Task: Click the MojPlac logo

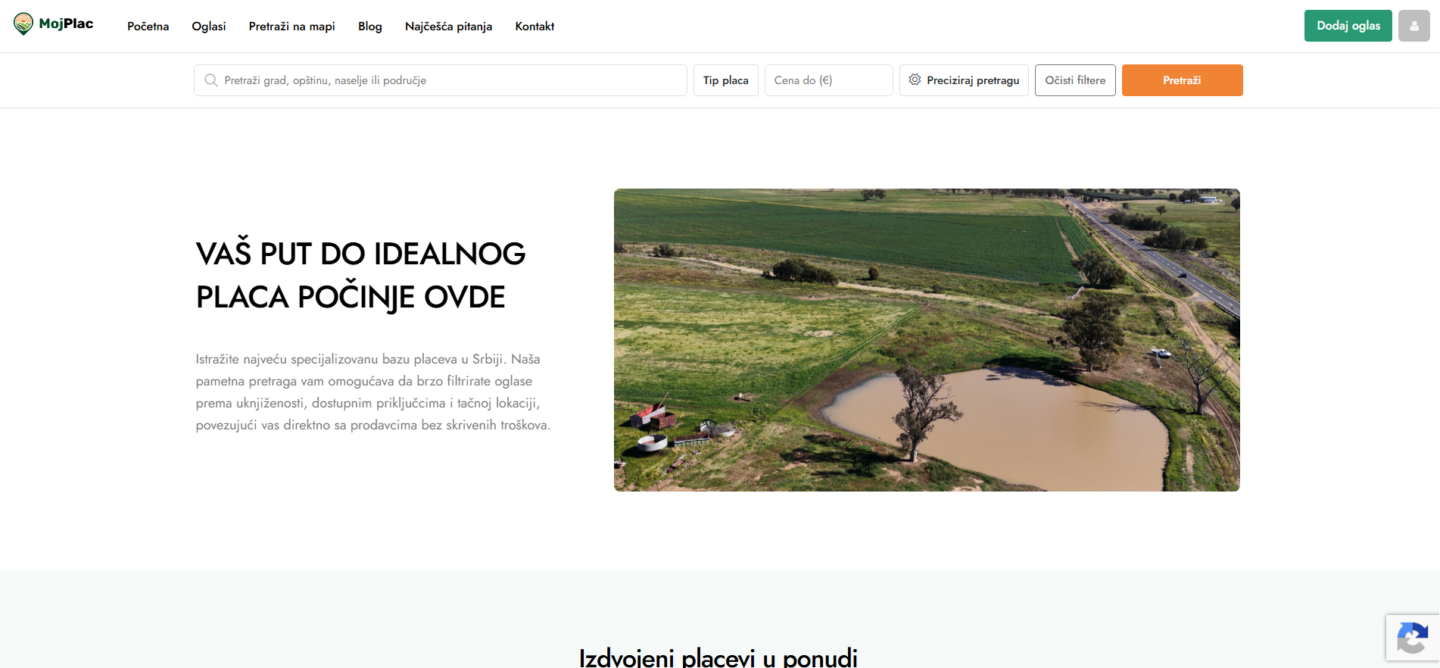Action: 53,25
